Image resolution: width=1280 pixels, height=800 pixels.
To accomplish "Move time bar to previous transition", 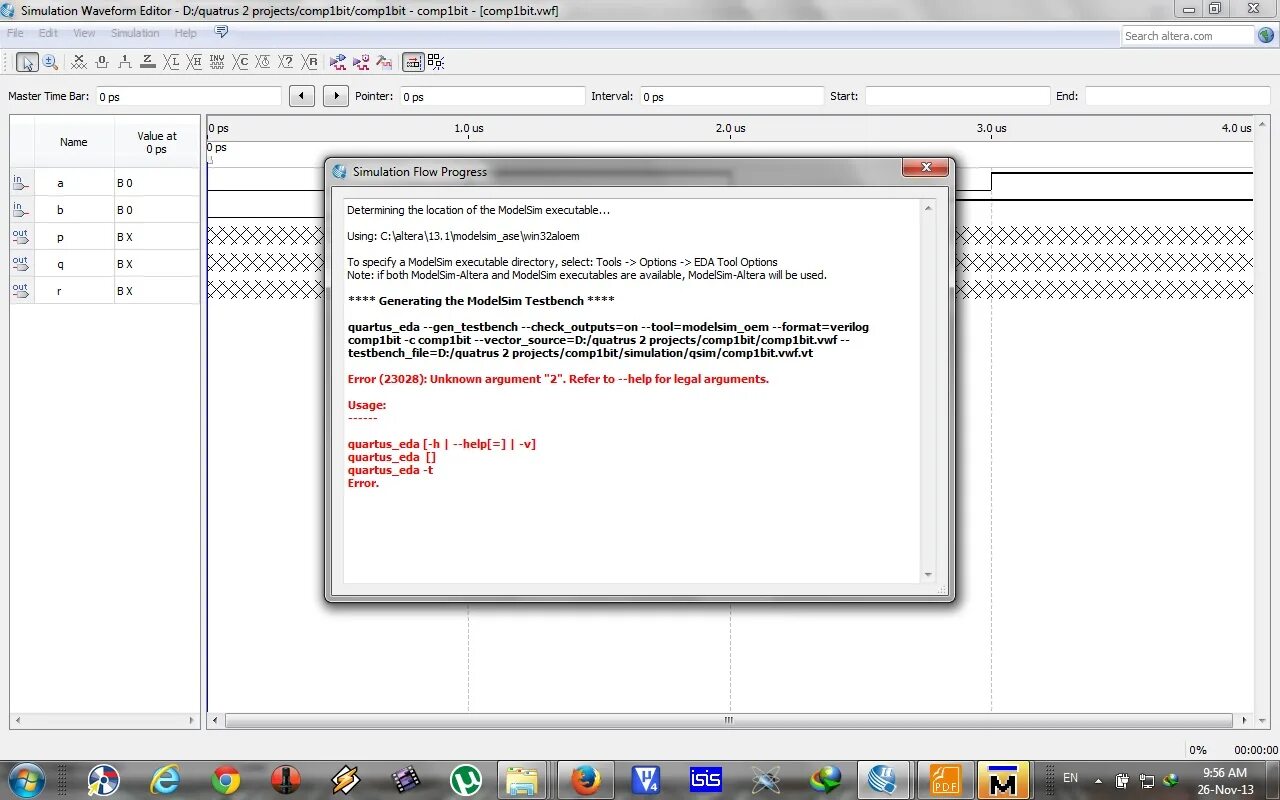I will coord(302,96).
